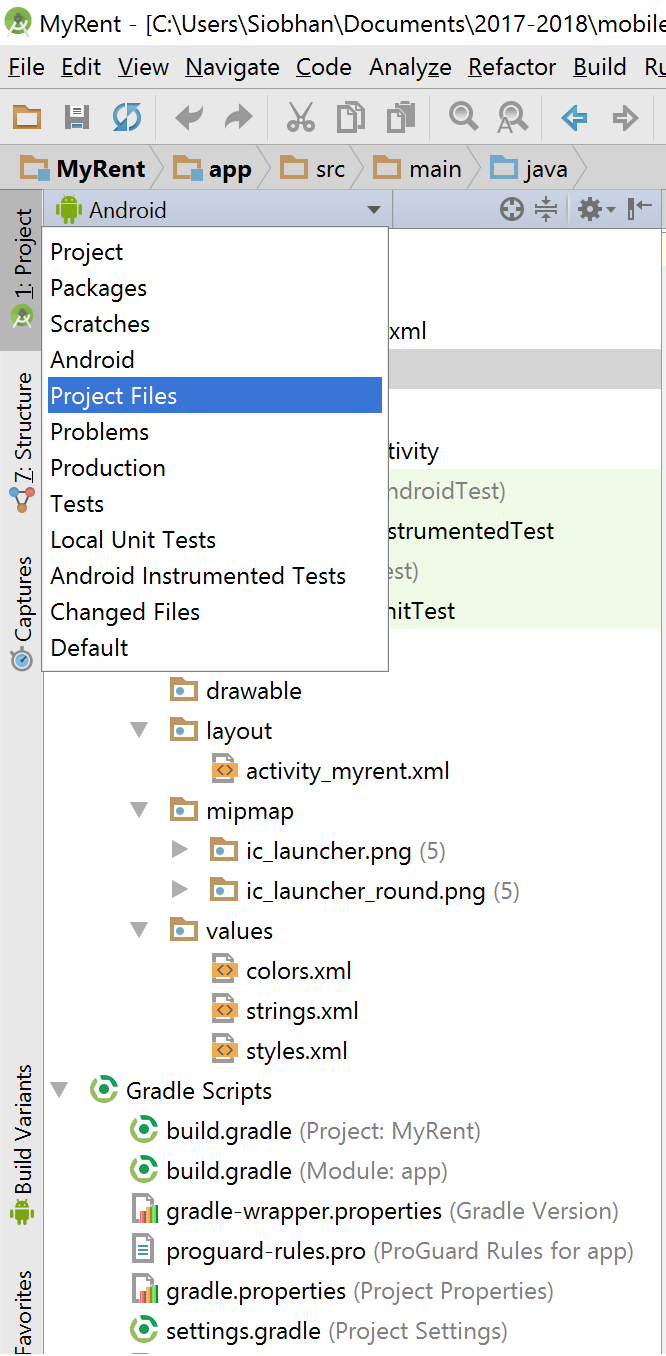Collapse the layout folder
The height and width of the screenshot is (1356, 666).
pyautogui.click(x=139, y=730)
